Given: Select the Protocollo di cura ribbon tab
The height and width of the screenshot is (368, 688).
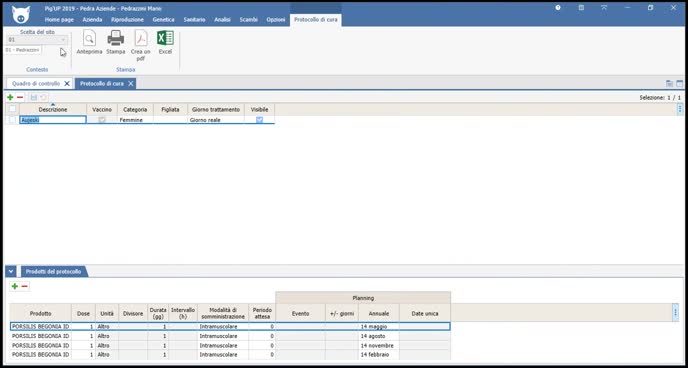Looking at the screenshot, I should coord(315,20).
